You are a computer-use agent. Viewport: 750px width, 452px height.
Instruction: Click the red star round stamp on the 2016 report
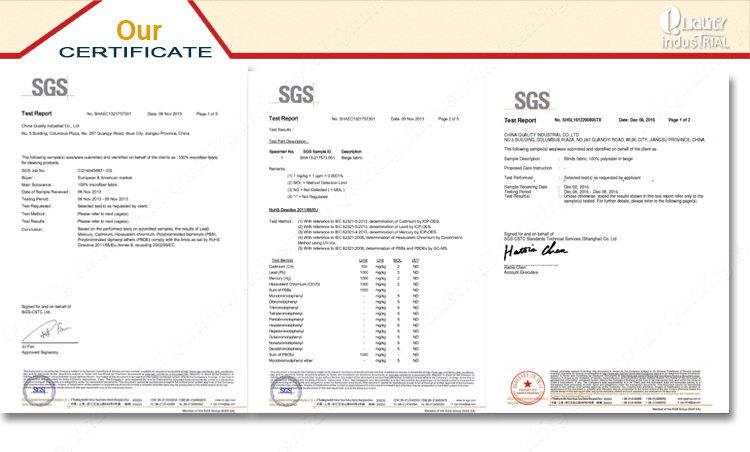pos(527,387)
